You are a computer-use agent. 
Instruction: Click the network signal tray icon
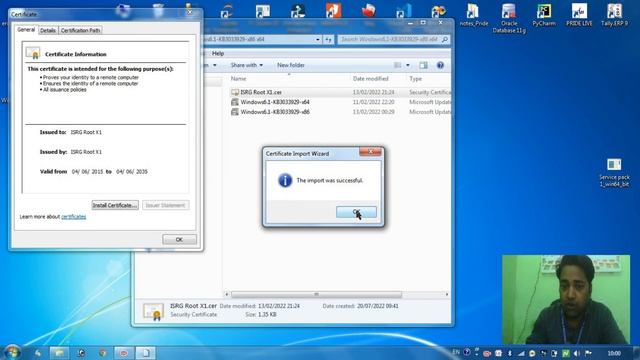[x=521, y=353]
